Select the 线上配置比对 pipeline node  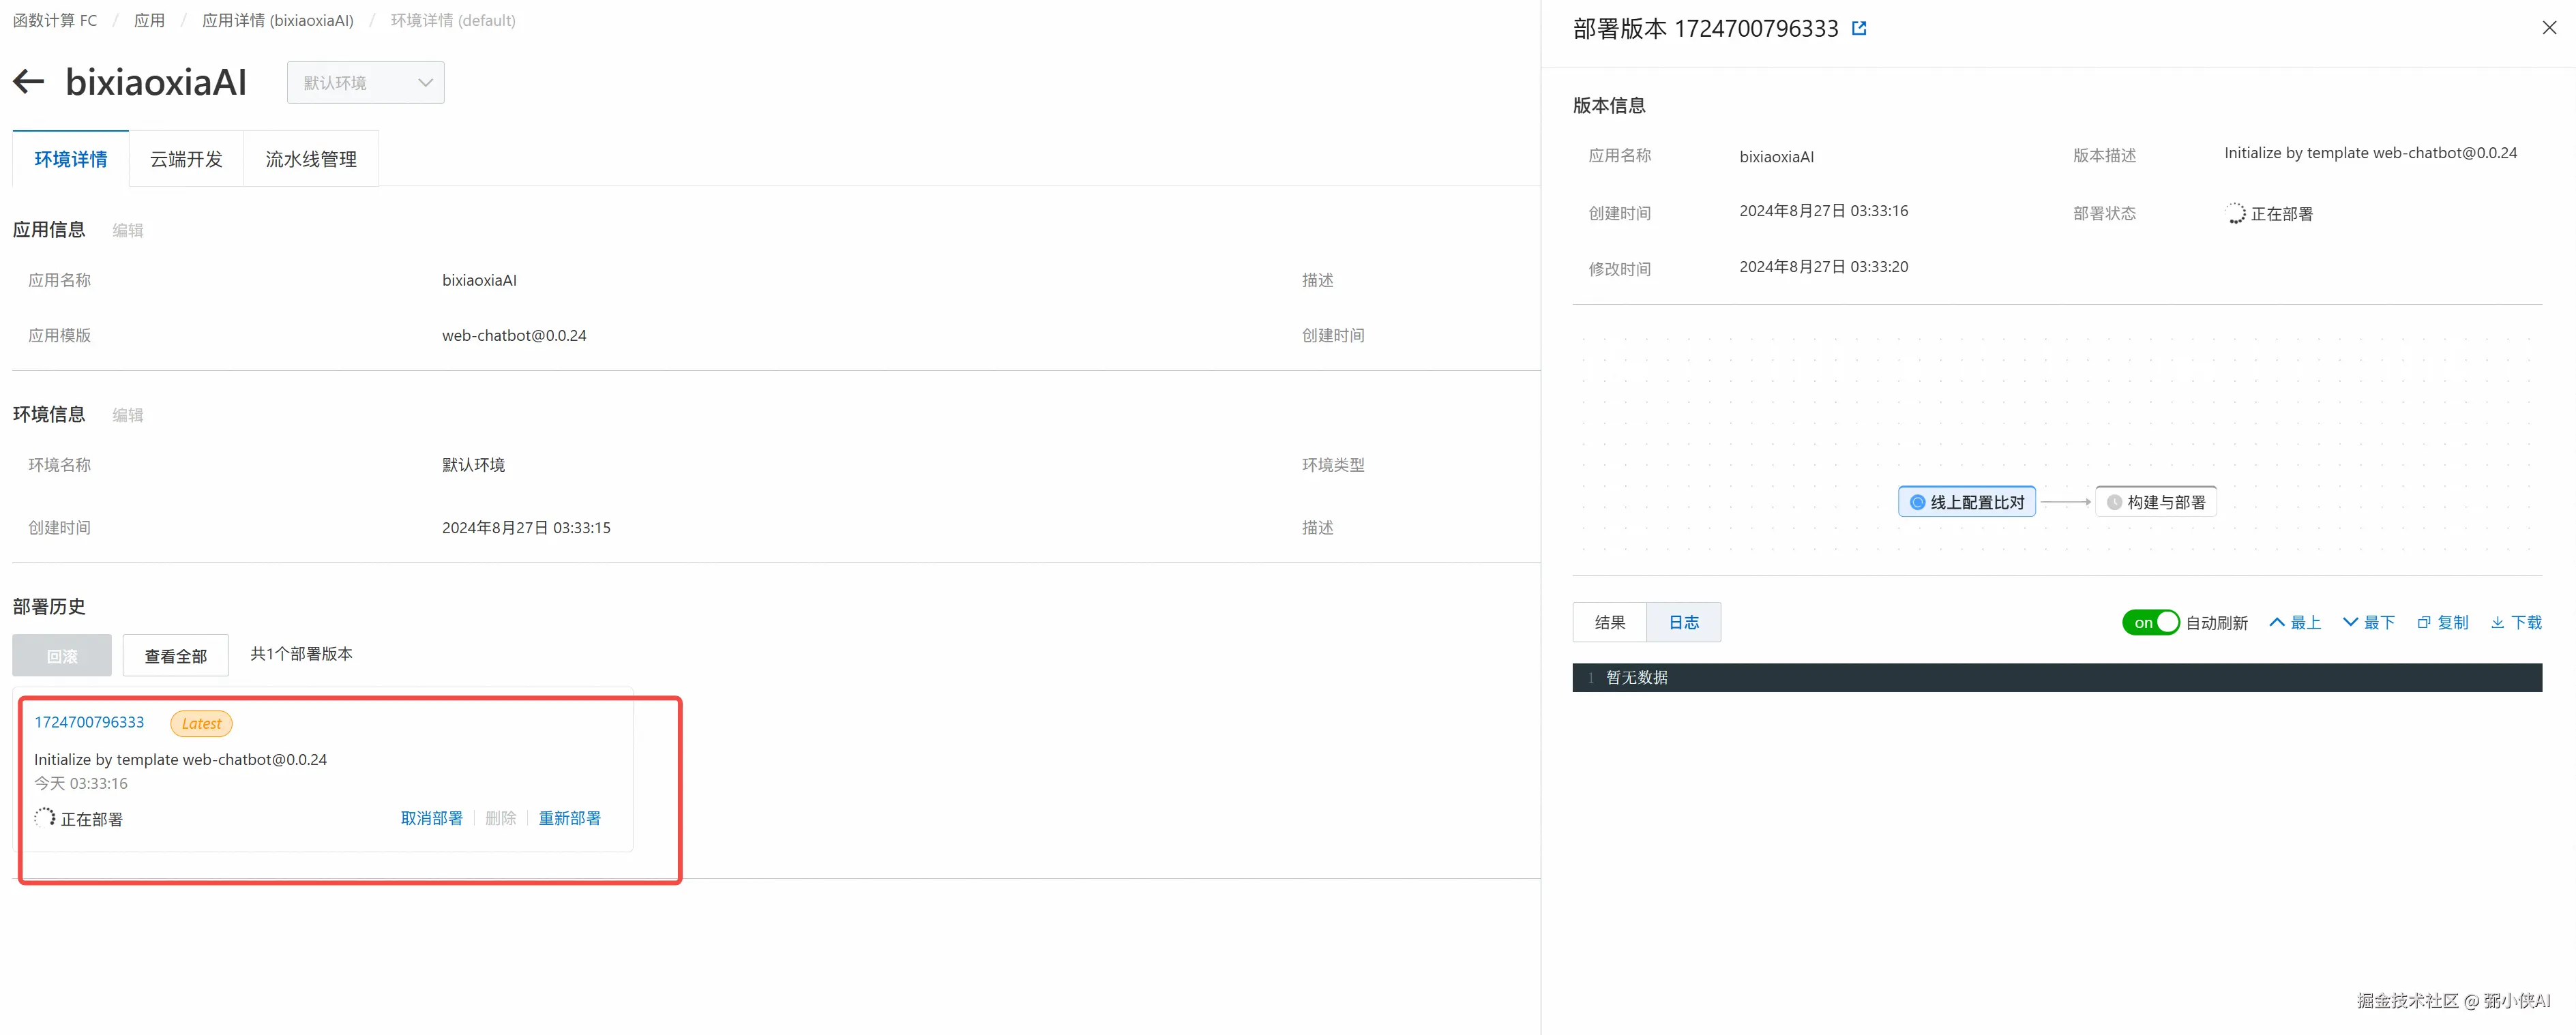click(x=1966, y=502)
